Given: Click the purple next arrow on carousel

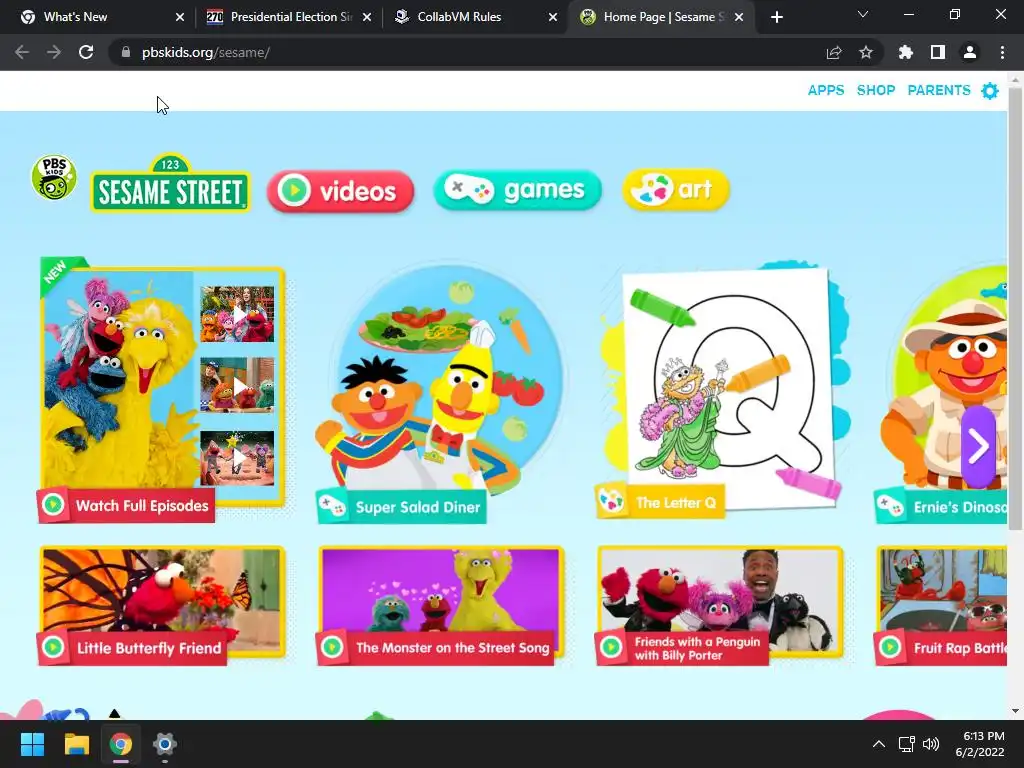Looking at the screenshot, I should [x=978, y=446].
